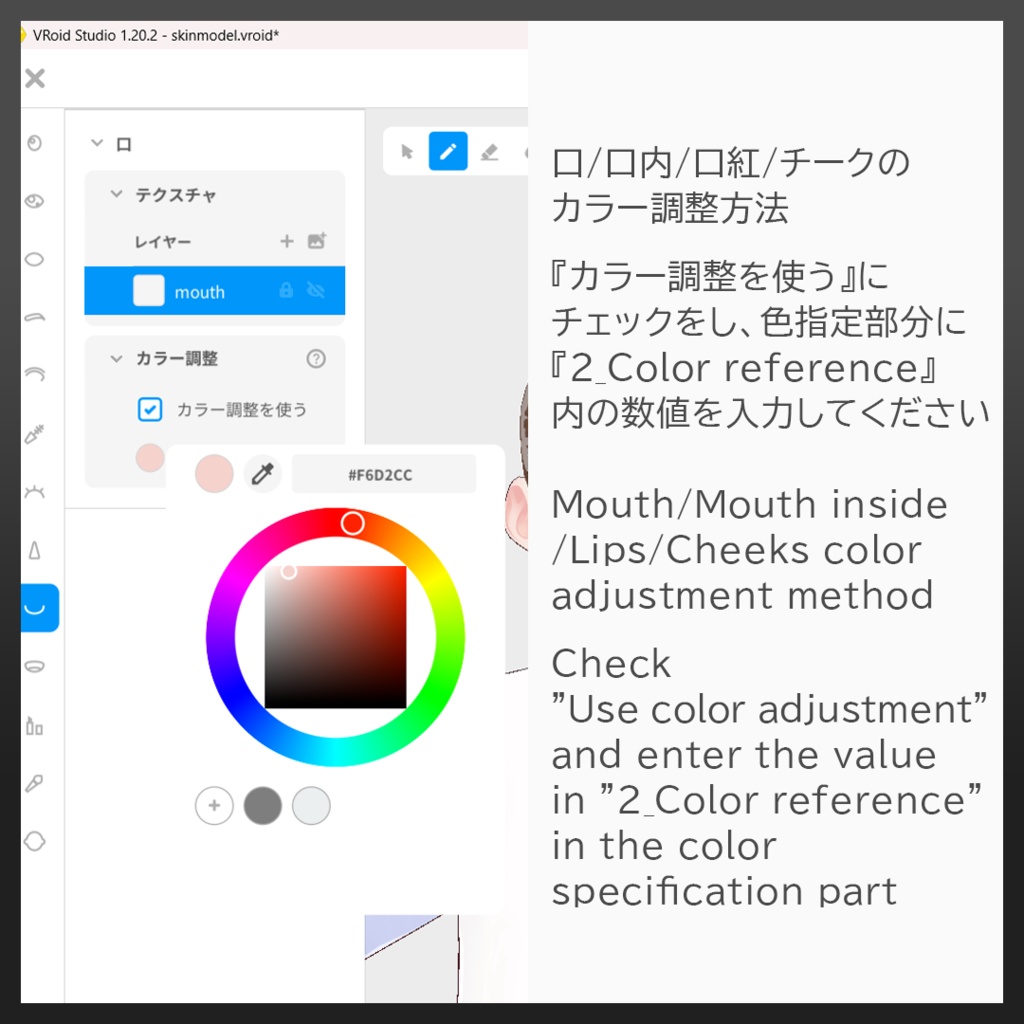Select the mouth layer row
The image size is (1024, 1024).
pos(215,291)
